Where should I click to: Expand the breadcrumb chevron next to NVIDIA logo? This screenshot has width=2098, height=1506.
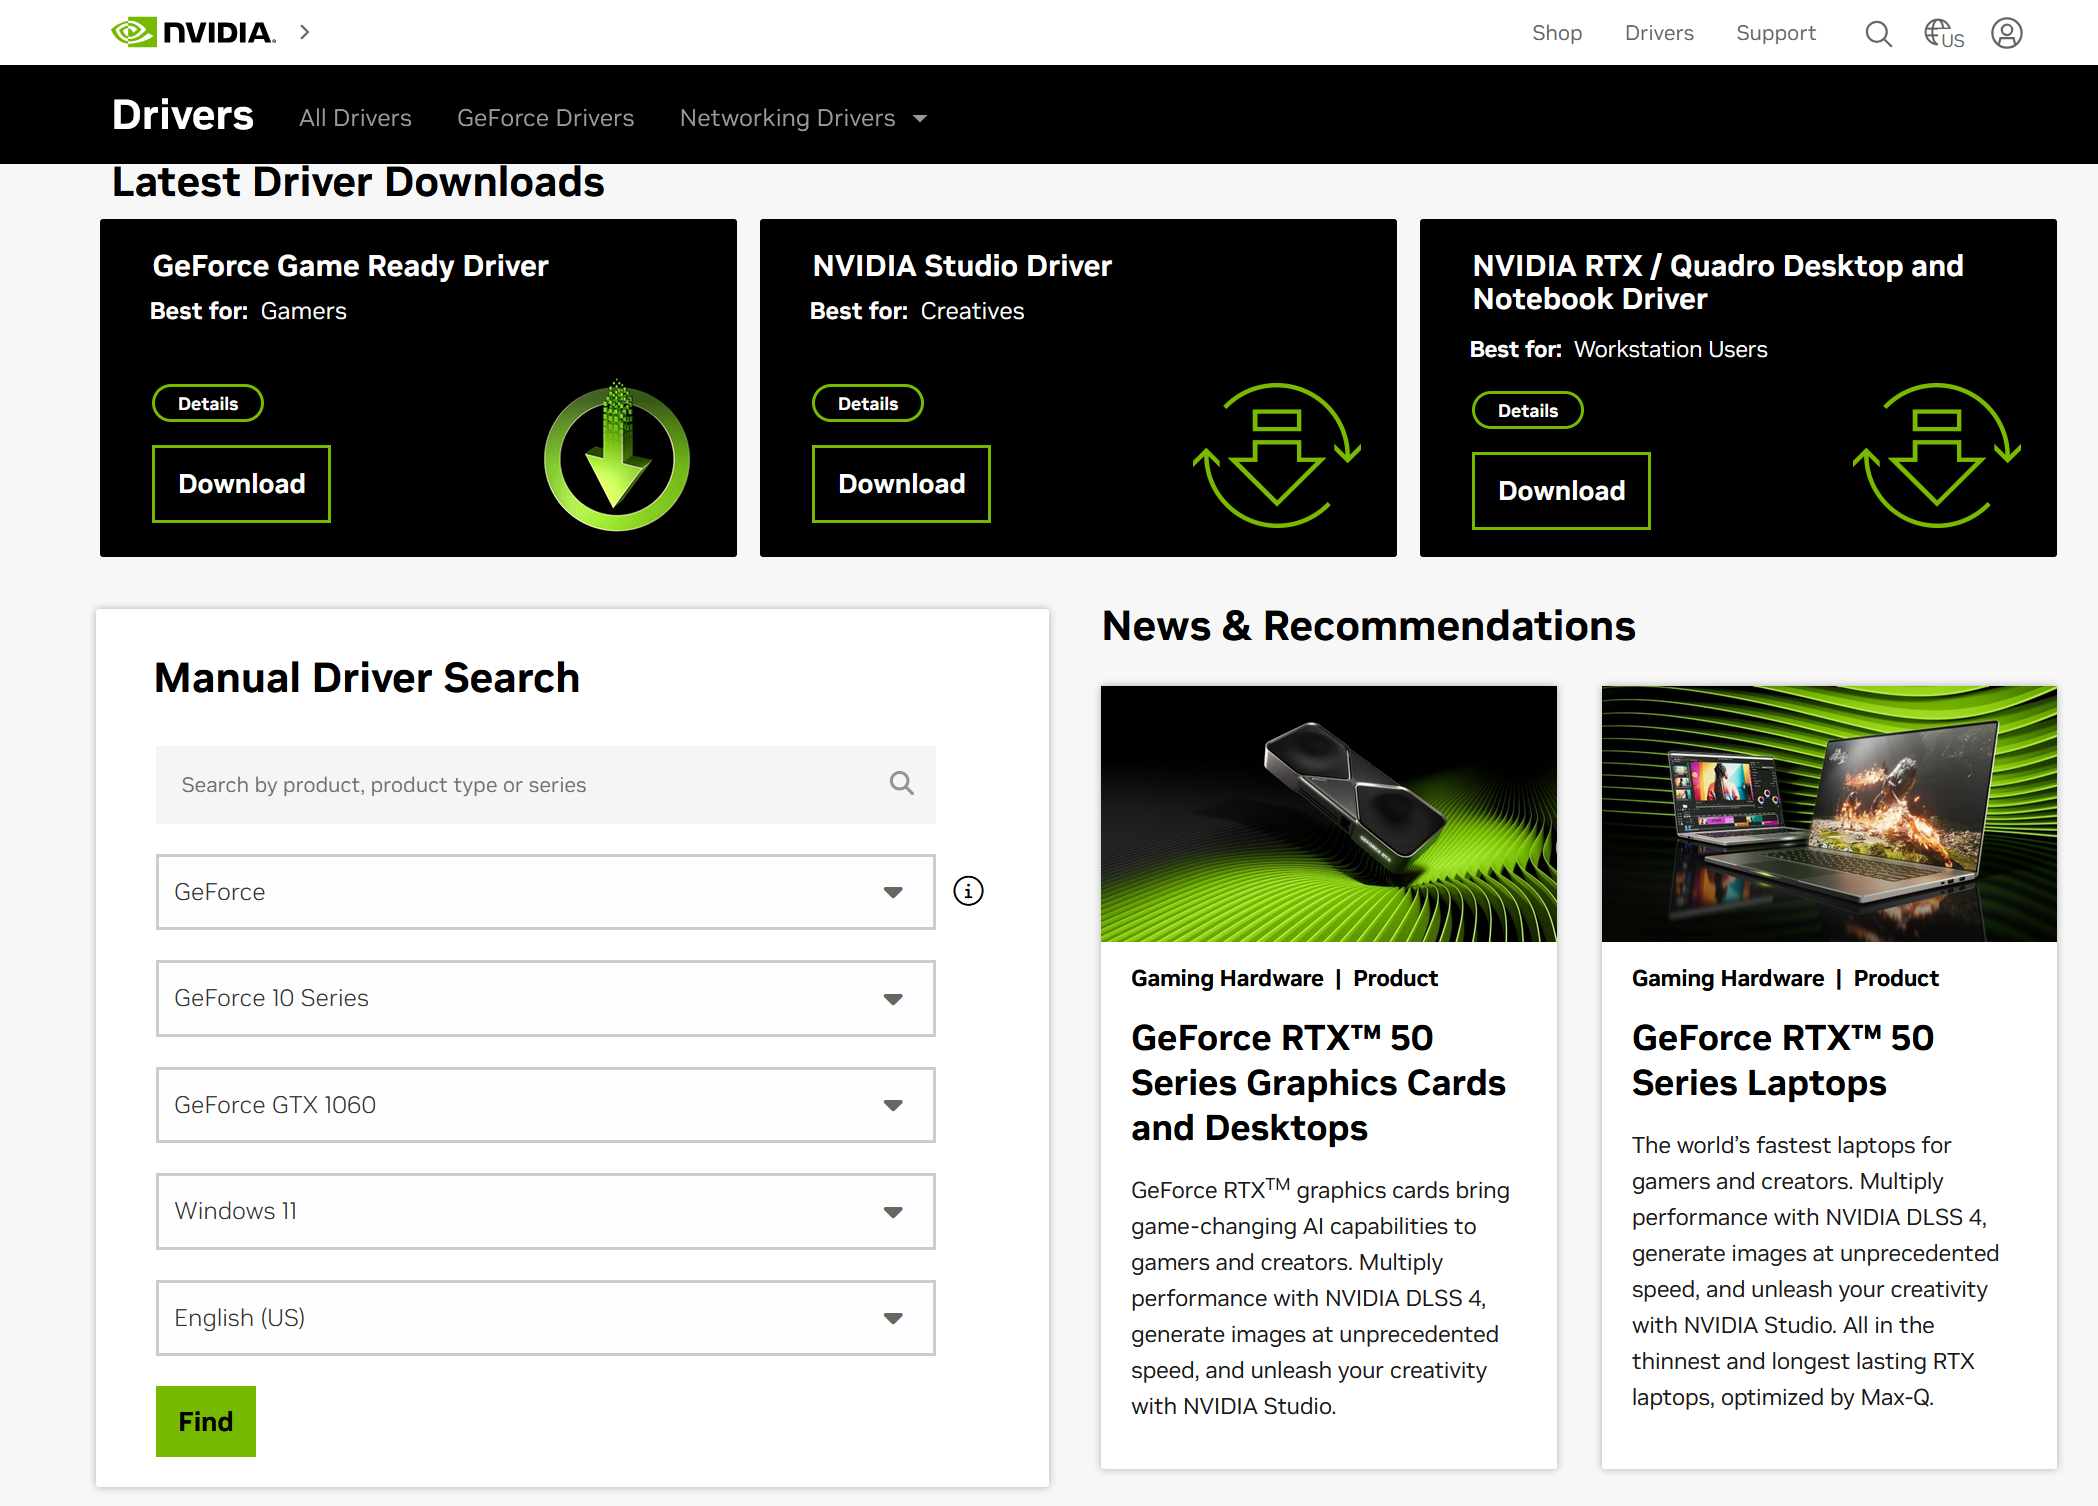pyautogui.click(x=305, y=32)
